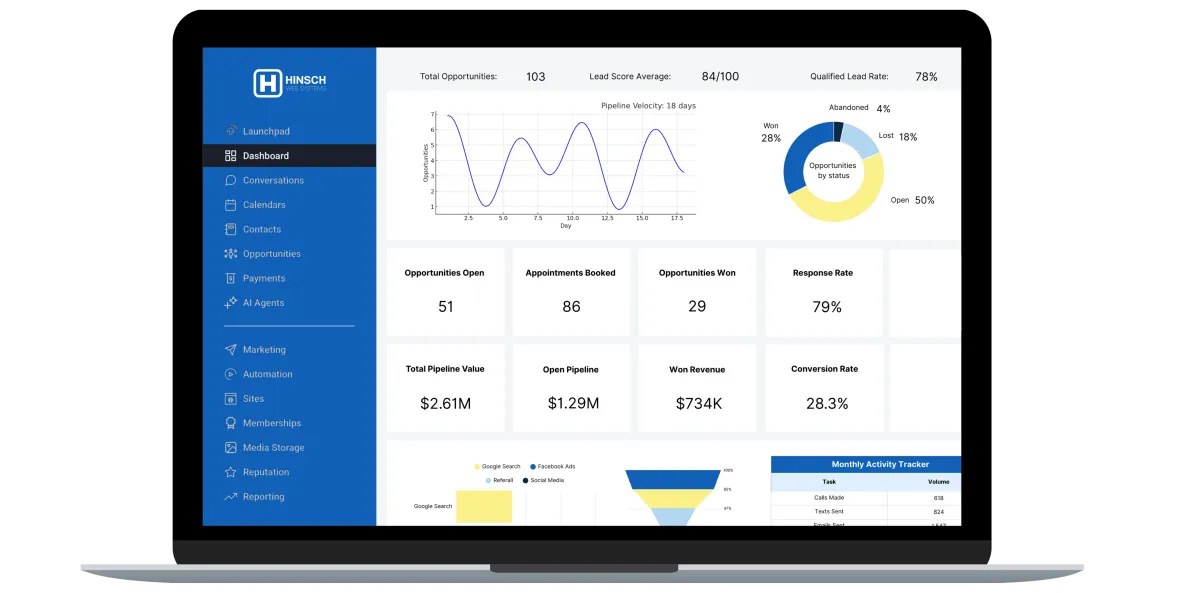Select the Dashboard grid icon

click(x=230, y=156)
